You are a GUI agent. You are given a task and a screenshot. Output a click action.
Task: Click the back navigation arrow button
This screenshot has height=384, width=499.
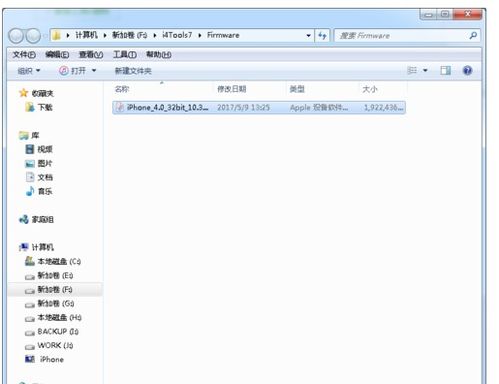[16, 36]
